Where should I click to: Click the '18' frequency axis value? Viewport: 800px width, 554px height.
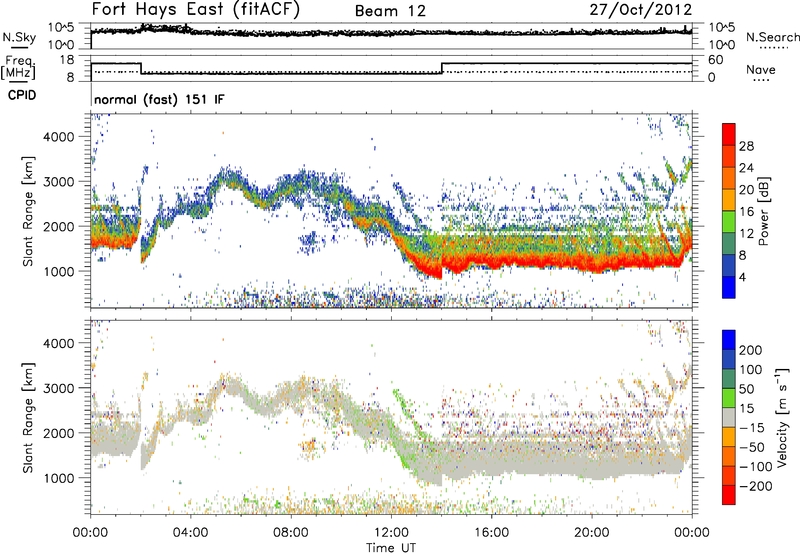point(67,60)
